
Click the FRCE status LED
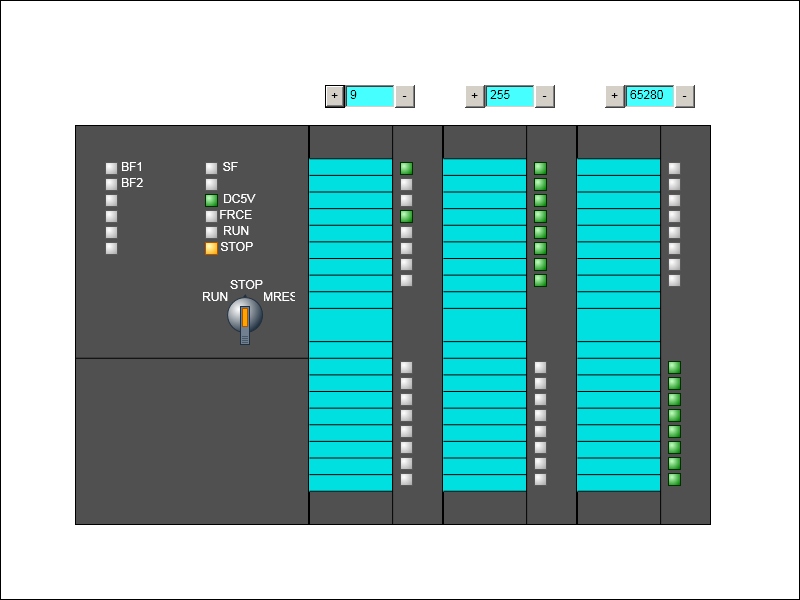(x=211, y=216)
